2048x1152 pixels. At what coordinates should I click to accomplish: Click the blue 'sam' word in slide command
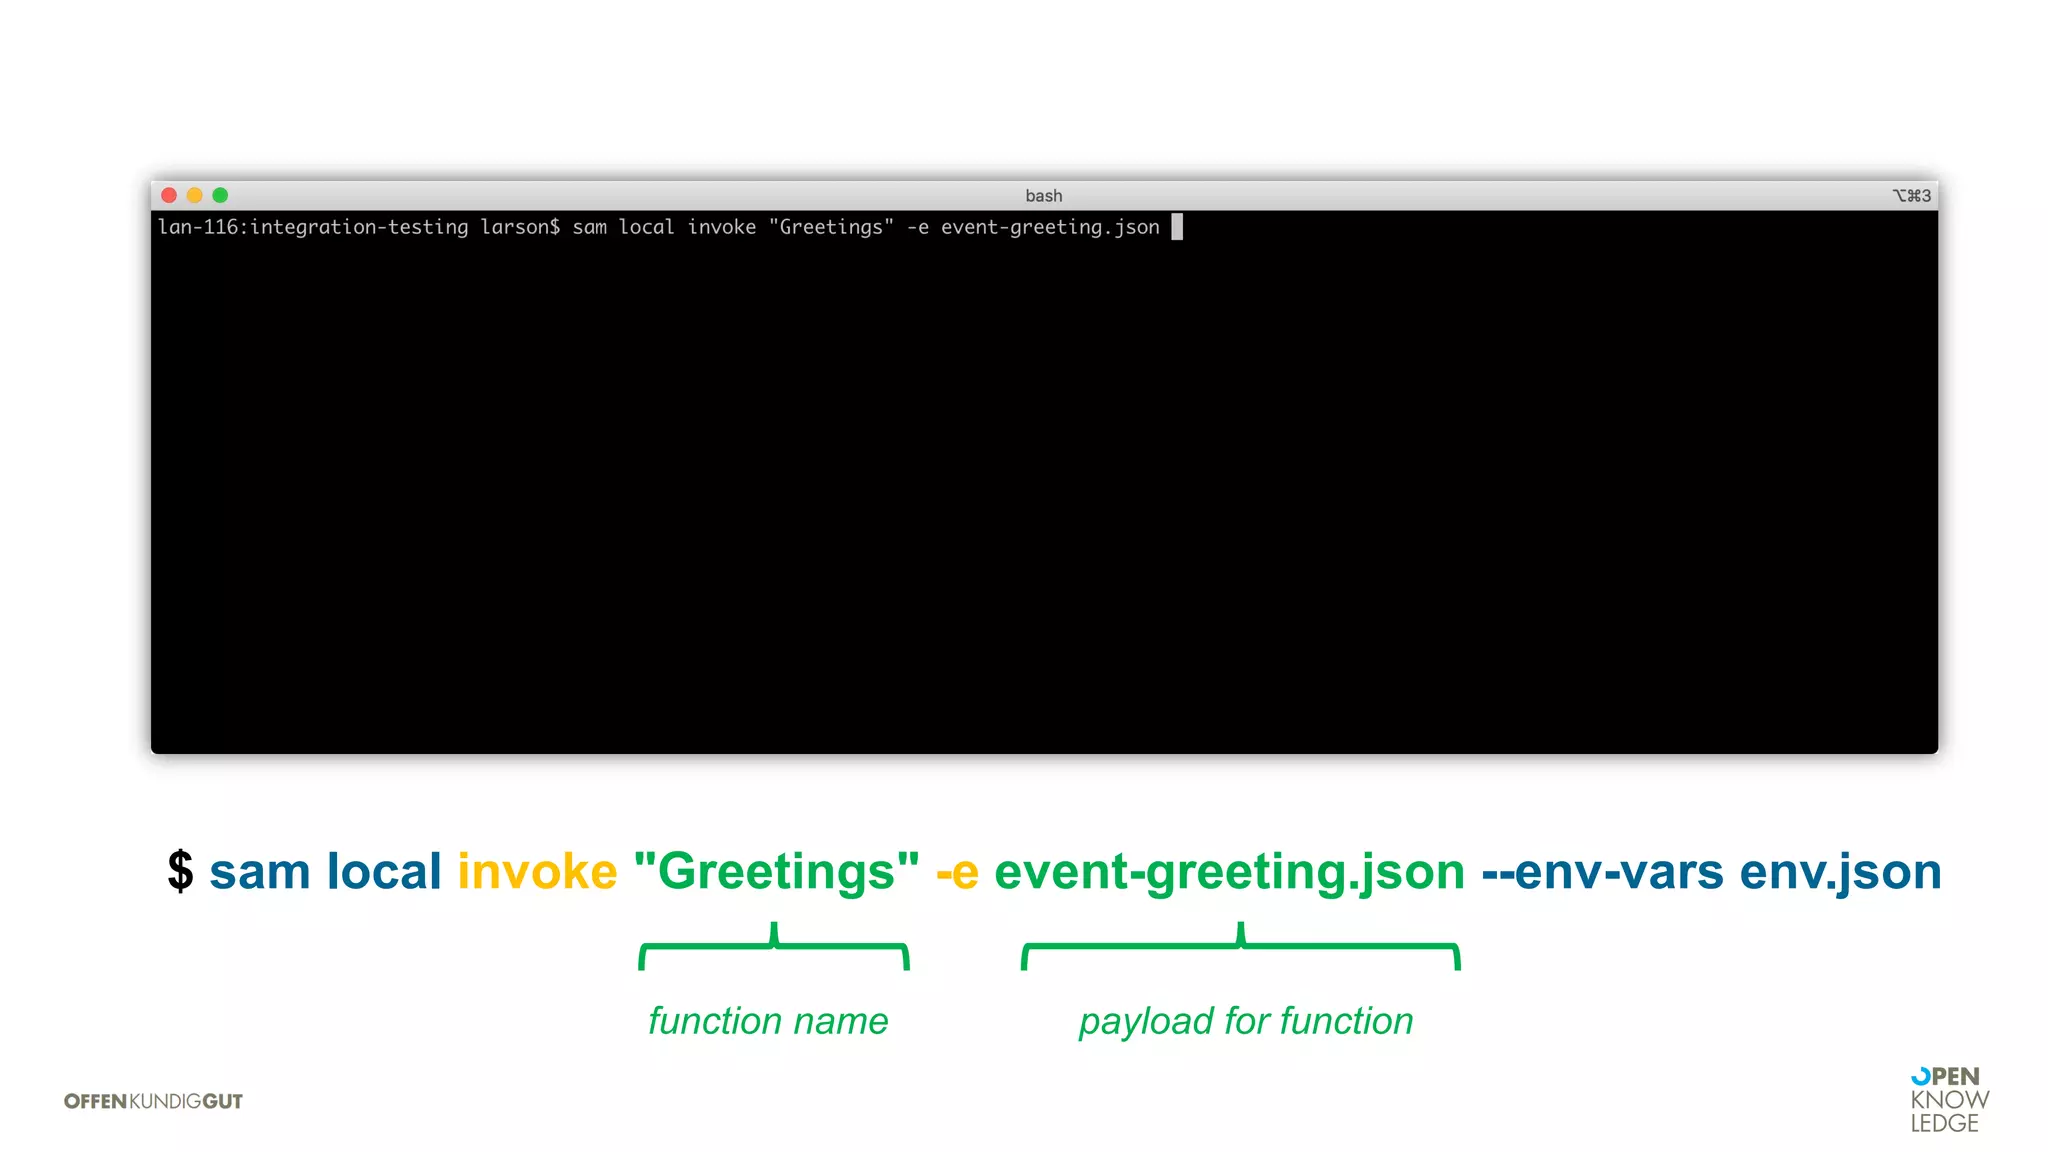(260, 871)
